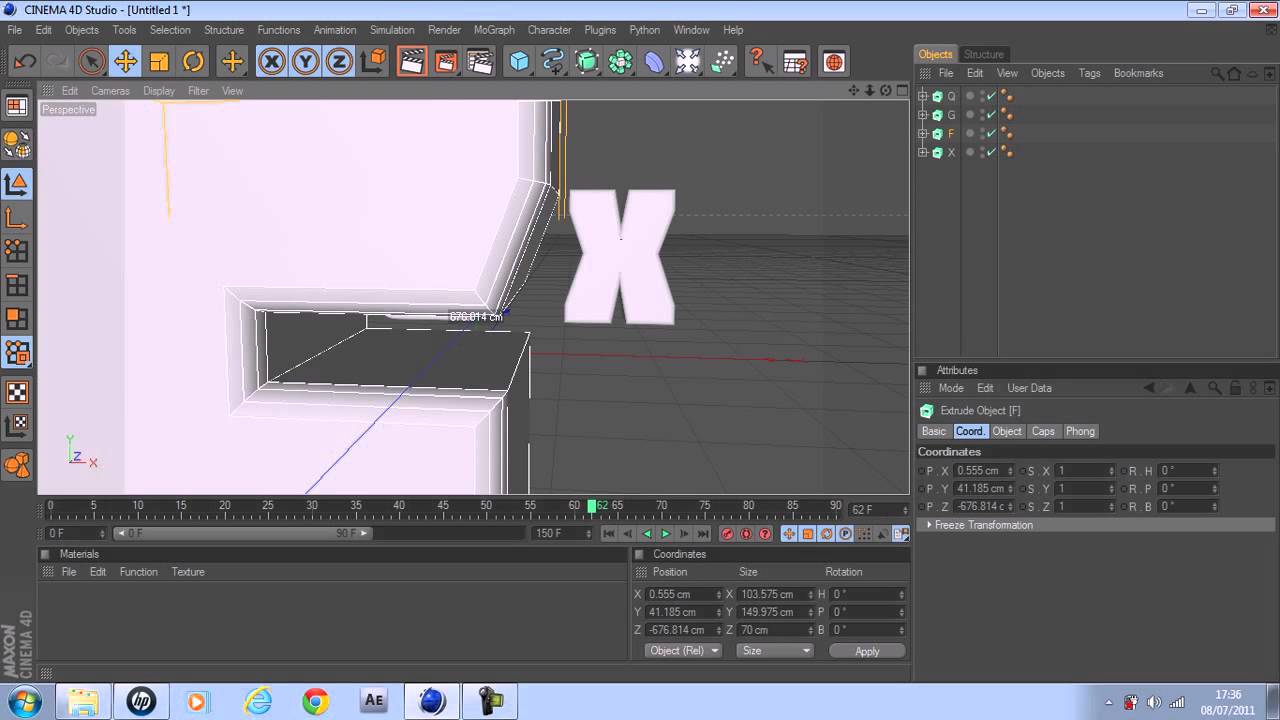Image resolution: width=1280 pixels, height=720 pixels.
Task: Open the Simulation menu
Action: [x=392, y=30]
